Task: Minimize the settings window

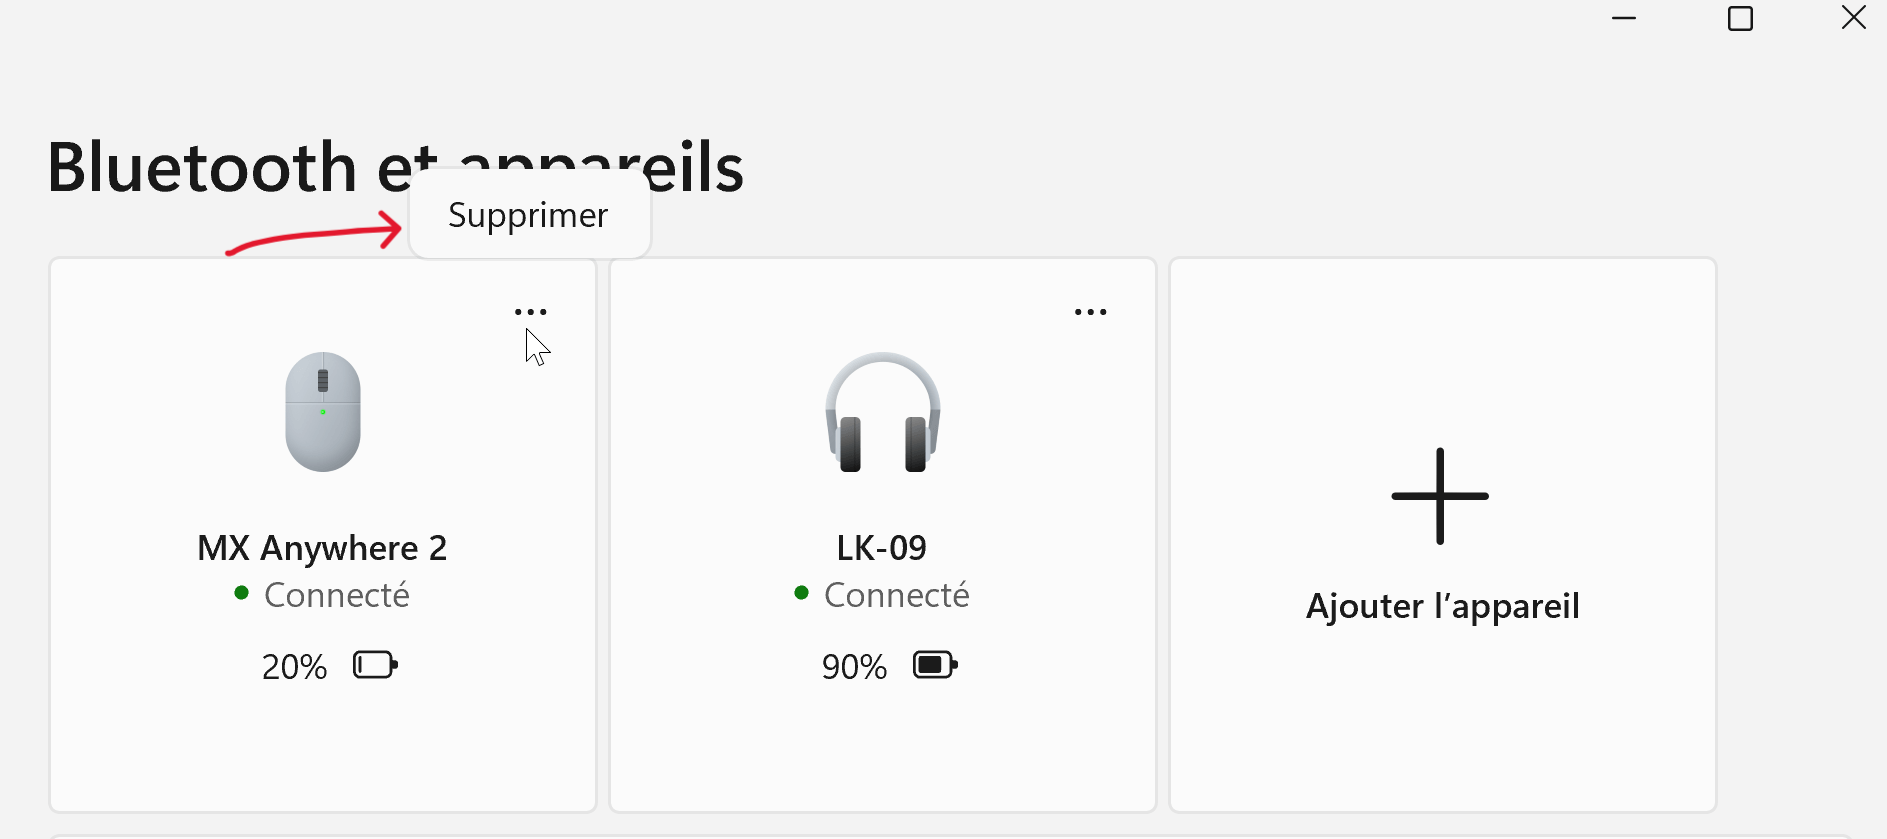Action: tap(1624, 18)
